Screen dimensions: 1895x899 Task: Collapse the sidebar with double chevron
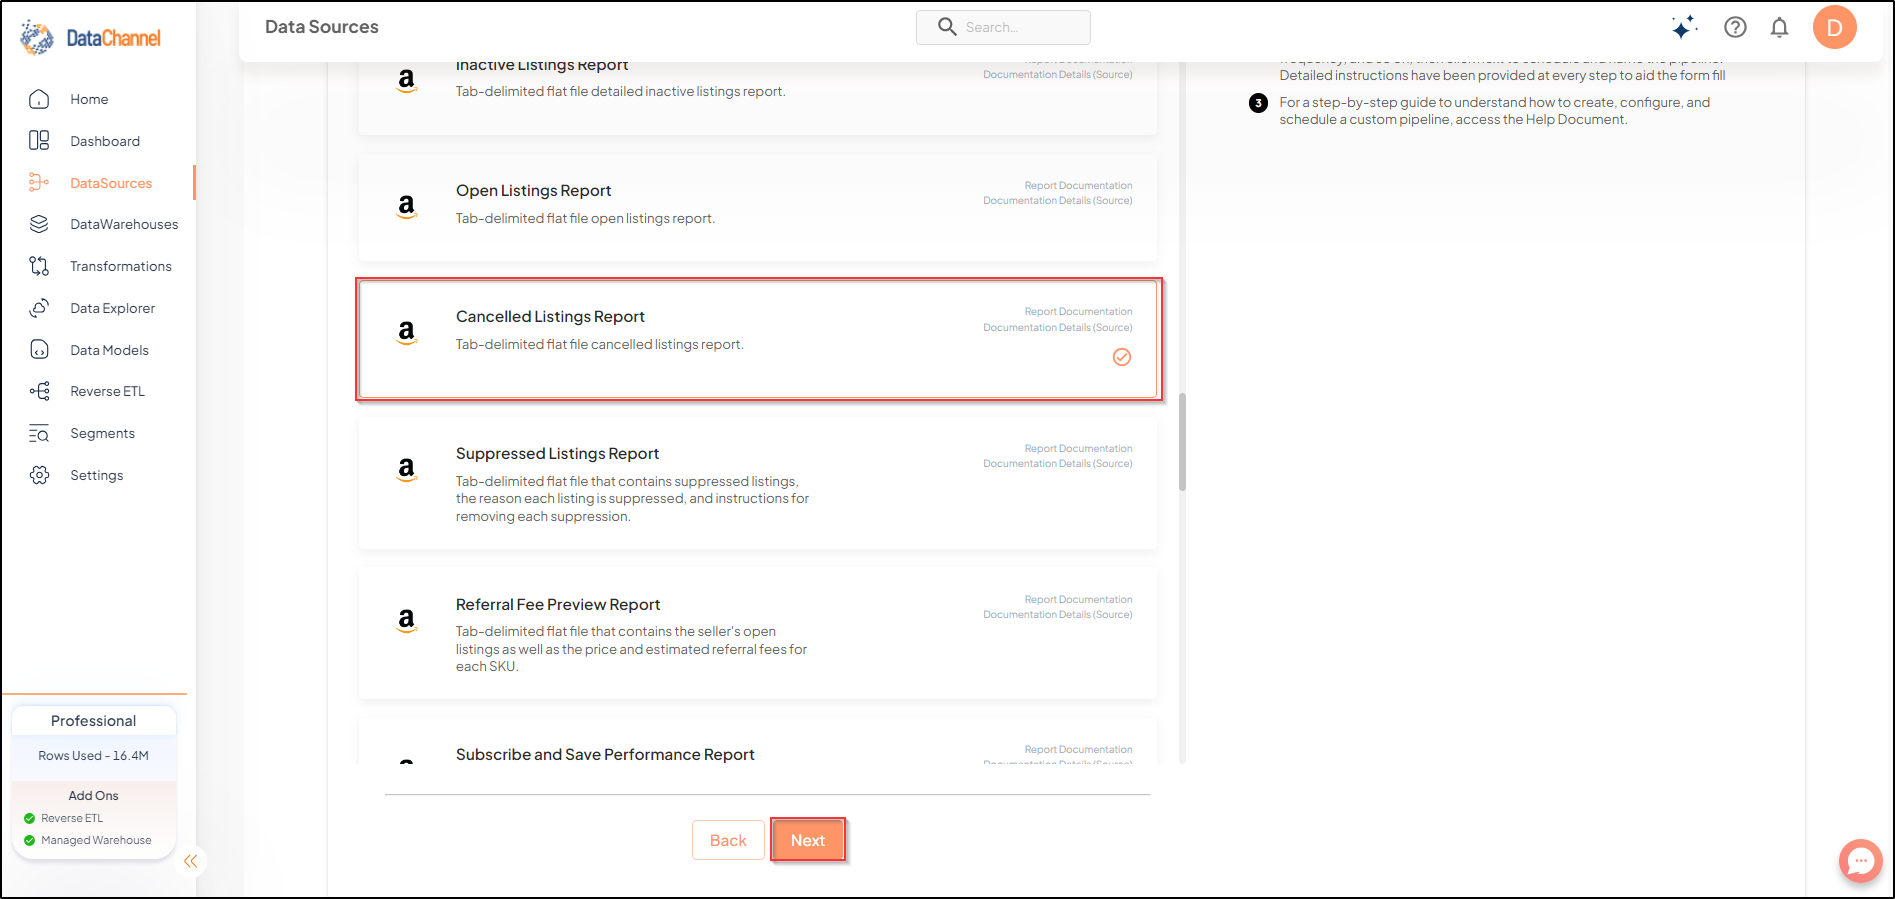click(190, 861)
